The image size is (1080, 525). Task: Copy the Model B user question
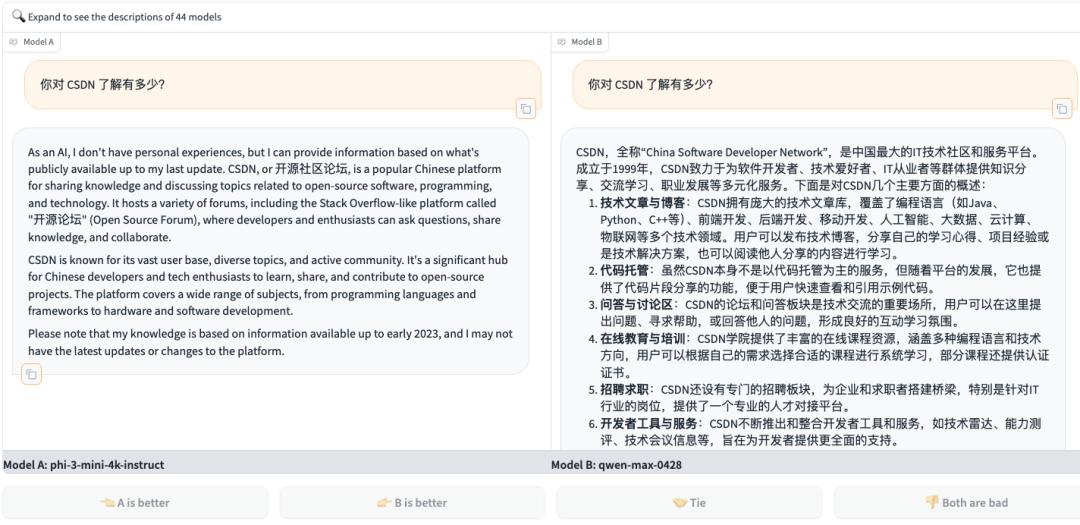coord(1061,108)
